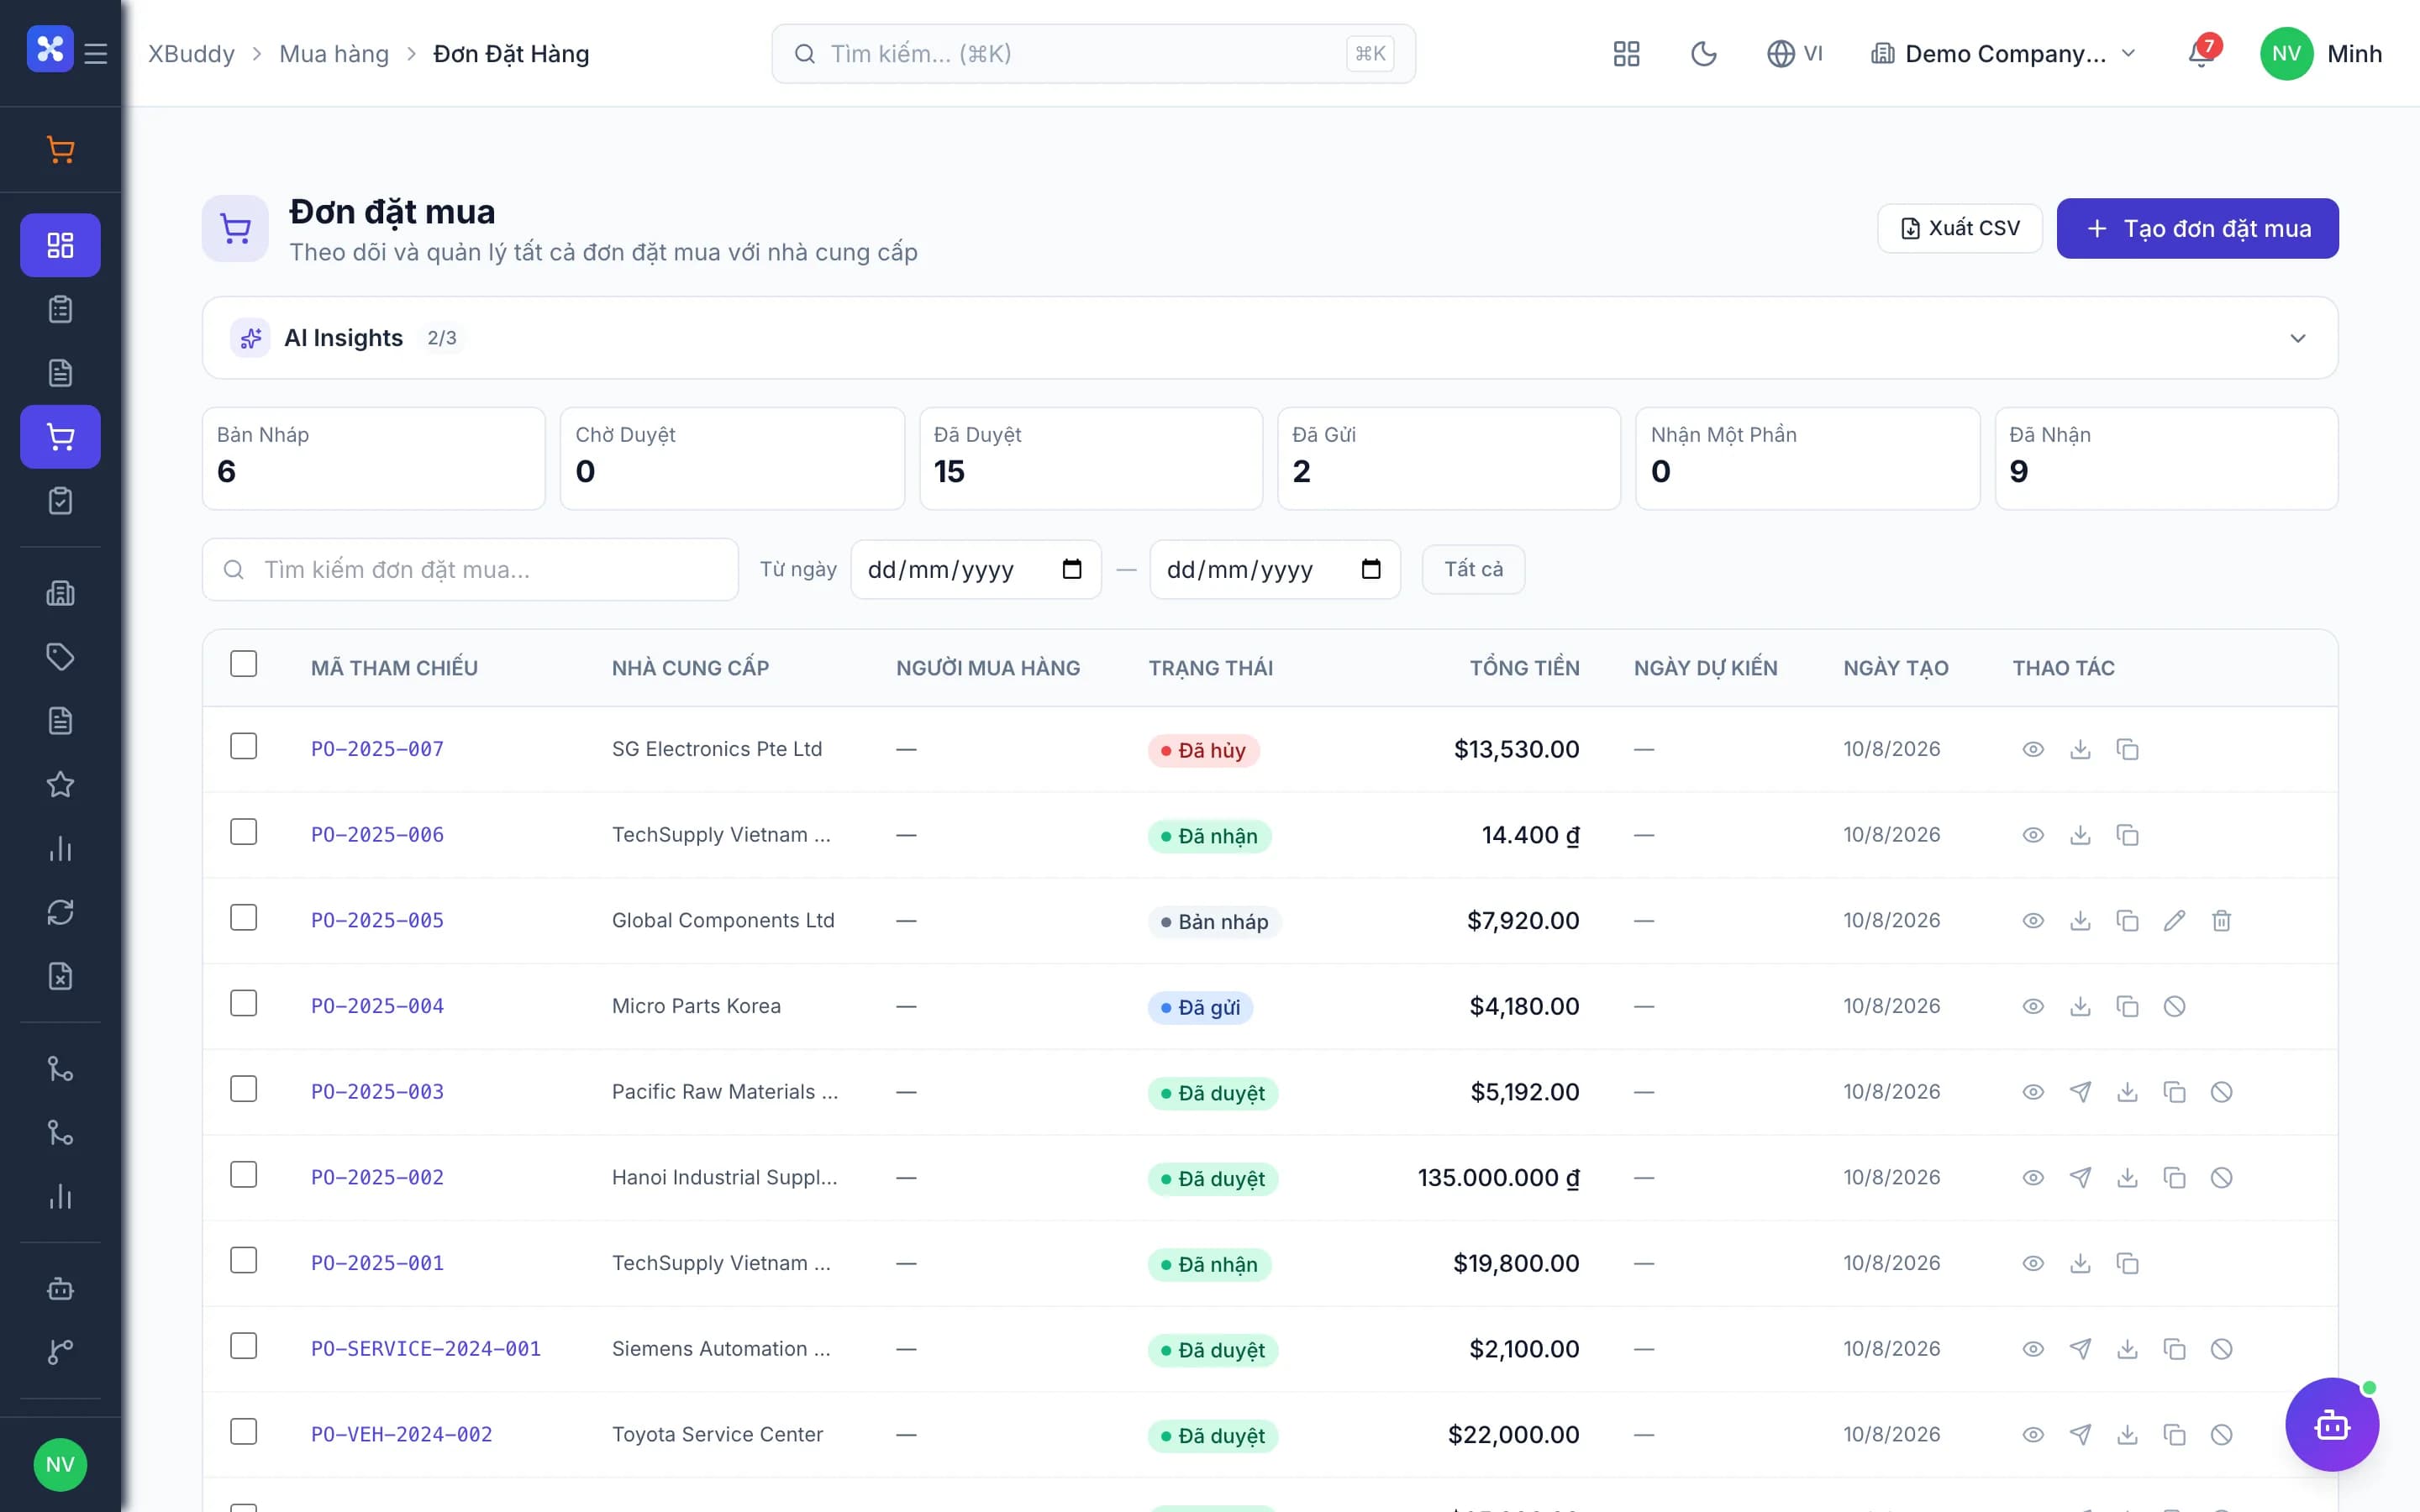Focus the global Tìm kiếm search field
The height and width of the screenshot is (1512, 2420).
pos(1093,54)
